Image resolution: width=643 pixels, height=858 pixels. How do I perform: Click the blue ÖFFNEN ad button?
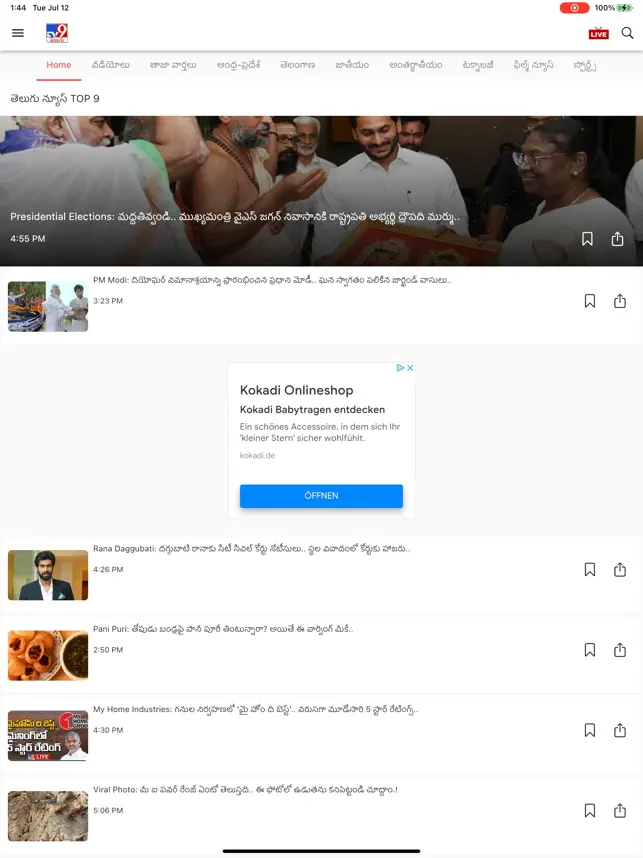point(321,496)
